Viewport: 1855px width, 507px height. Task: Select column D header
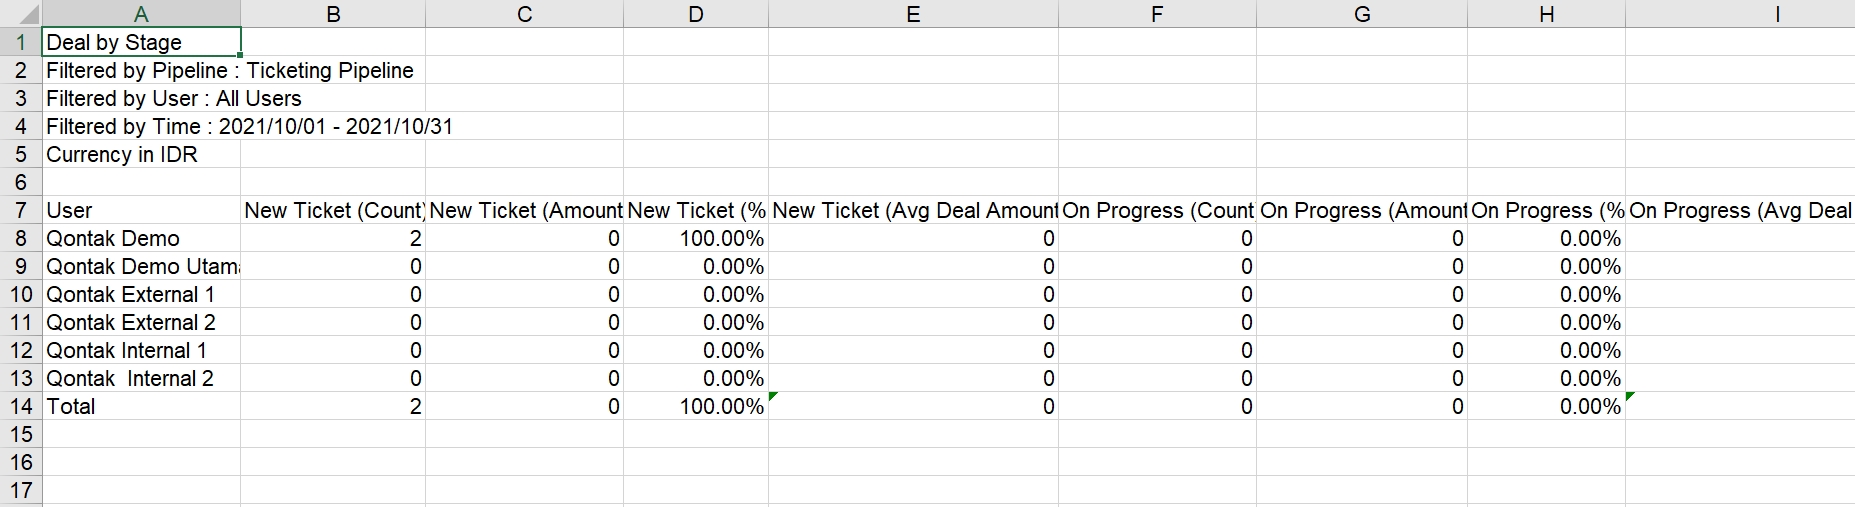696,14
